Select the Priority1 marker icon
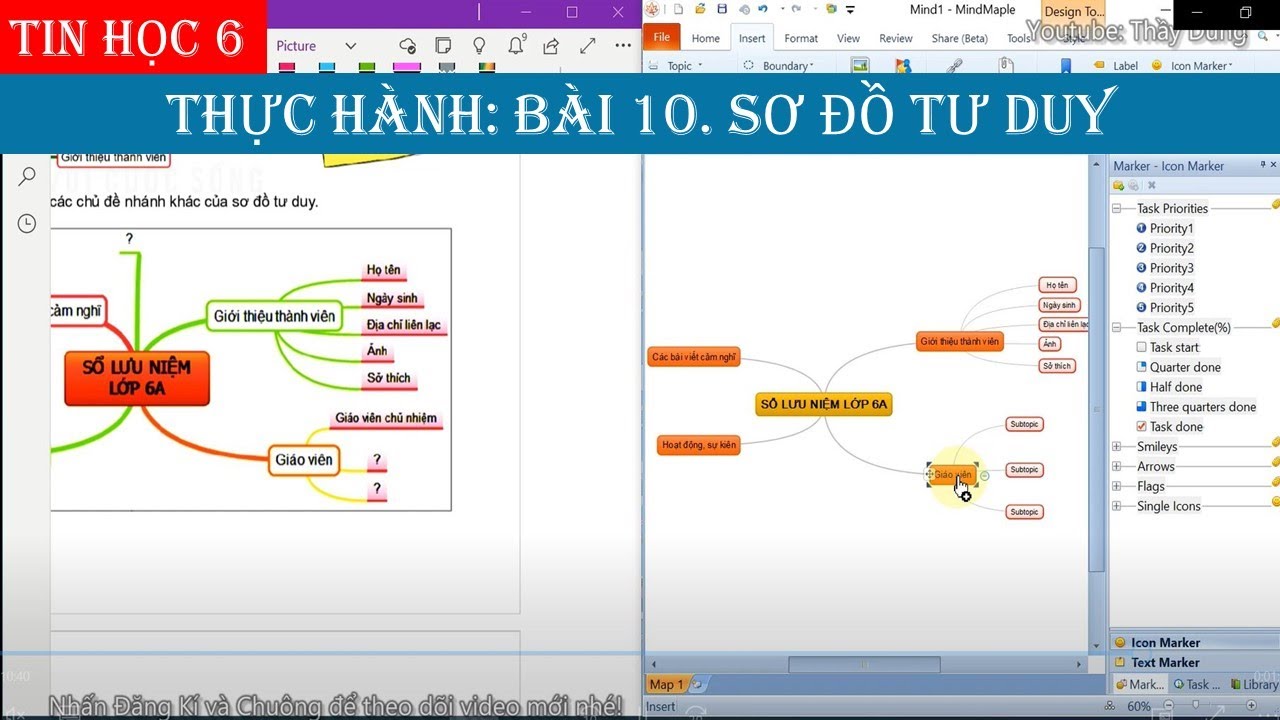The height and width of the screenshot is (720, 1280). tap(1142, 228)
